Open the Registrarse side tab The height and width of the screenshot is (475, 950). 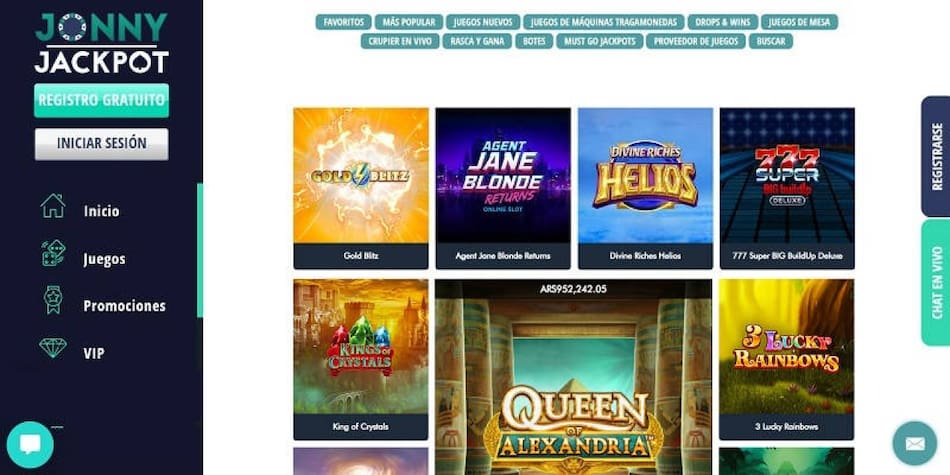936,156
